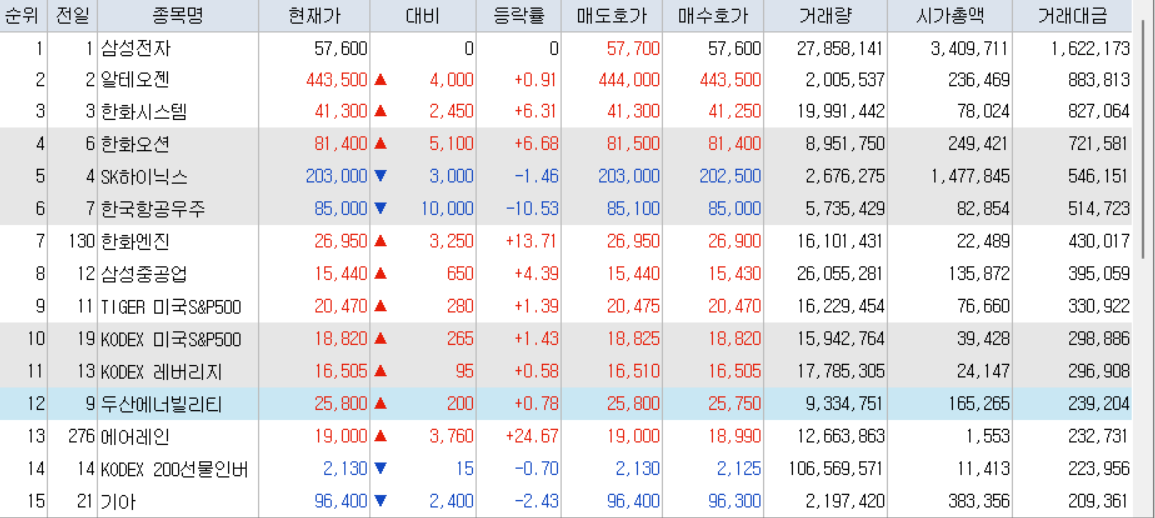Viewport: 1155px width, 518px height.
Task: Click 에어레인 change rate +24.67
Action: (530, 436)
